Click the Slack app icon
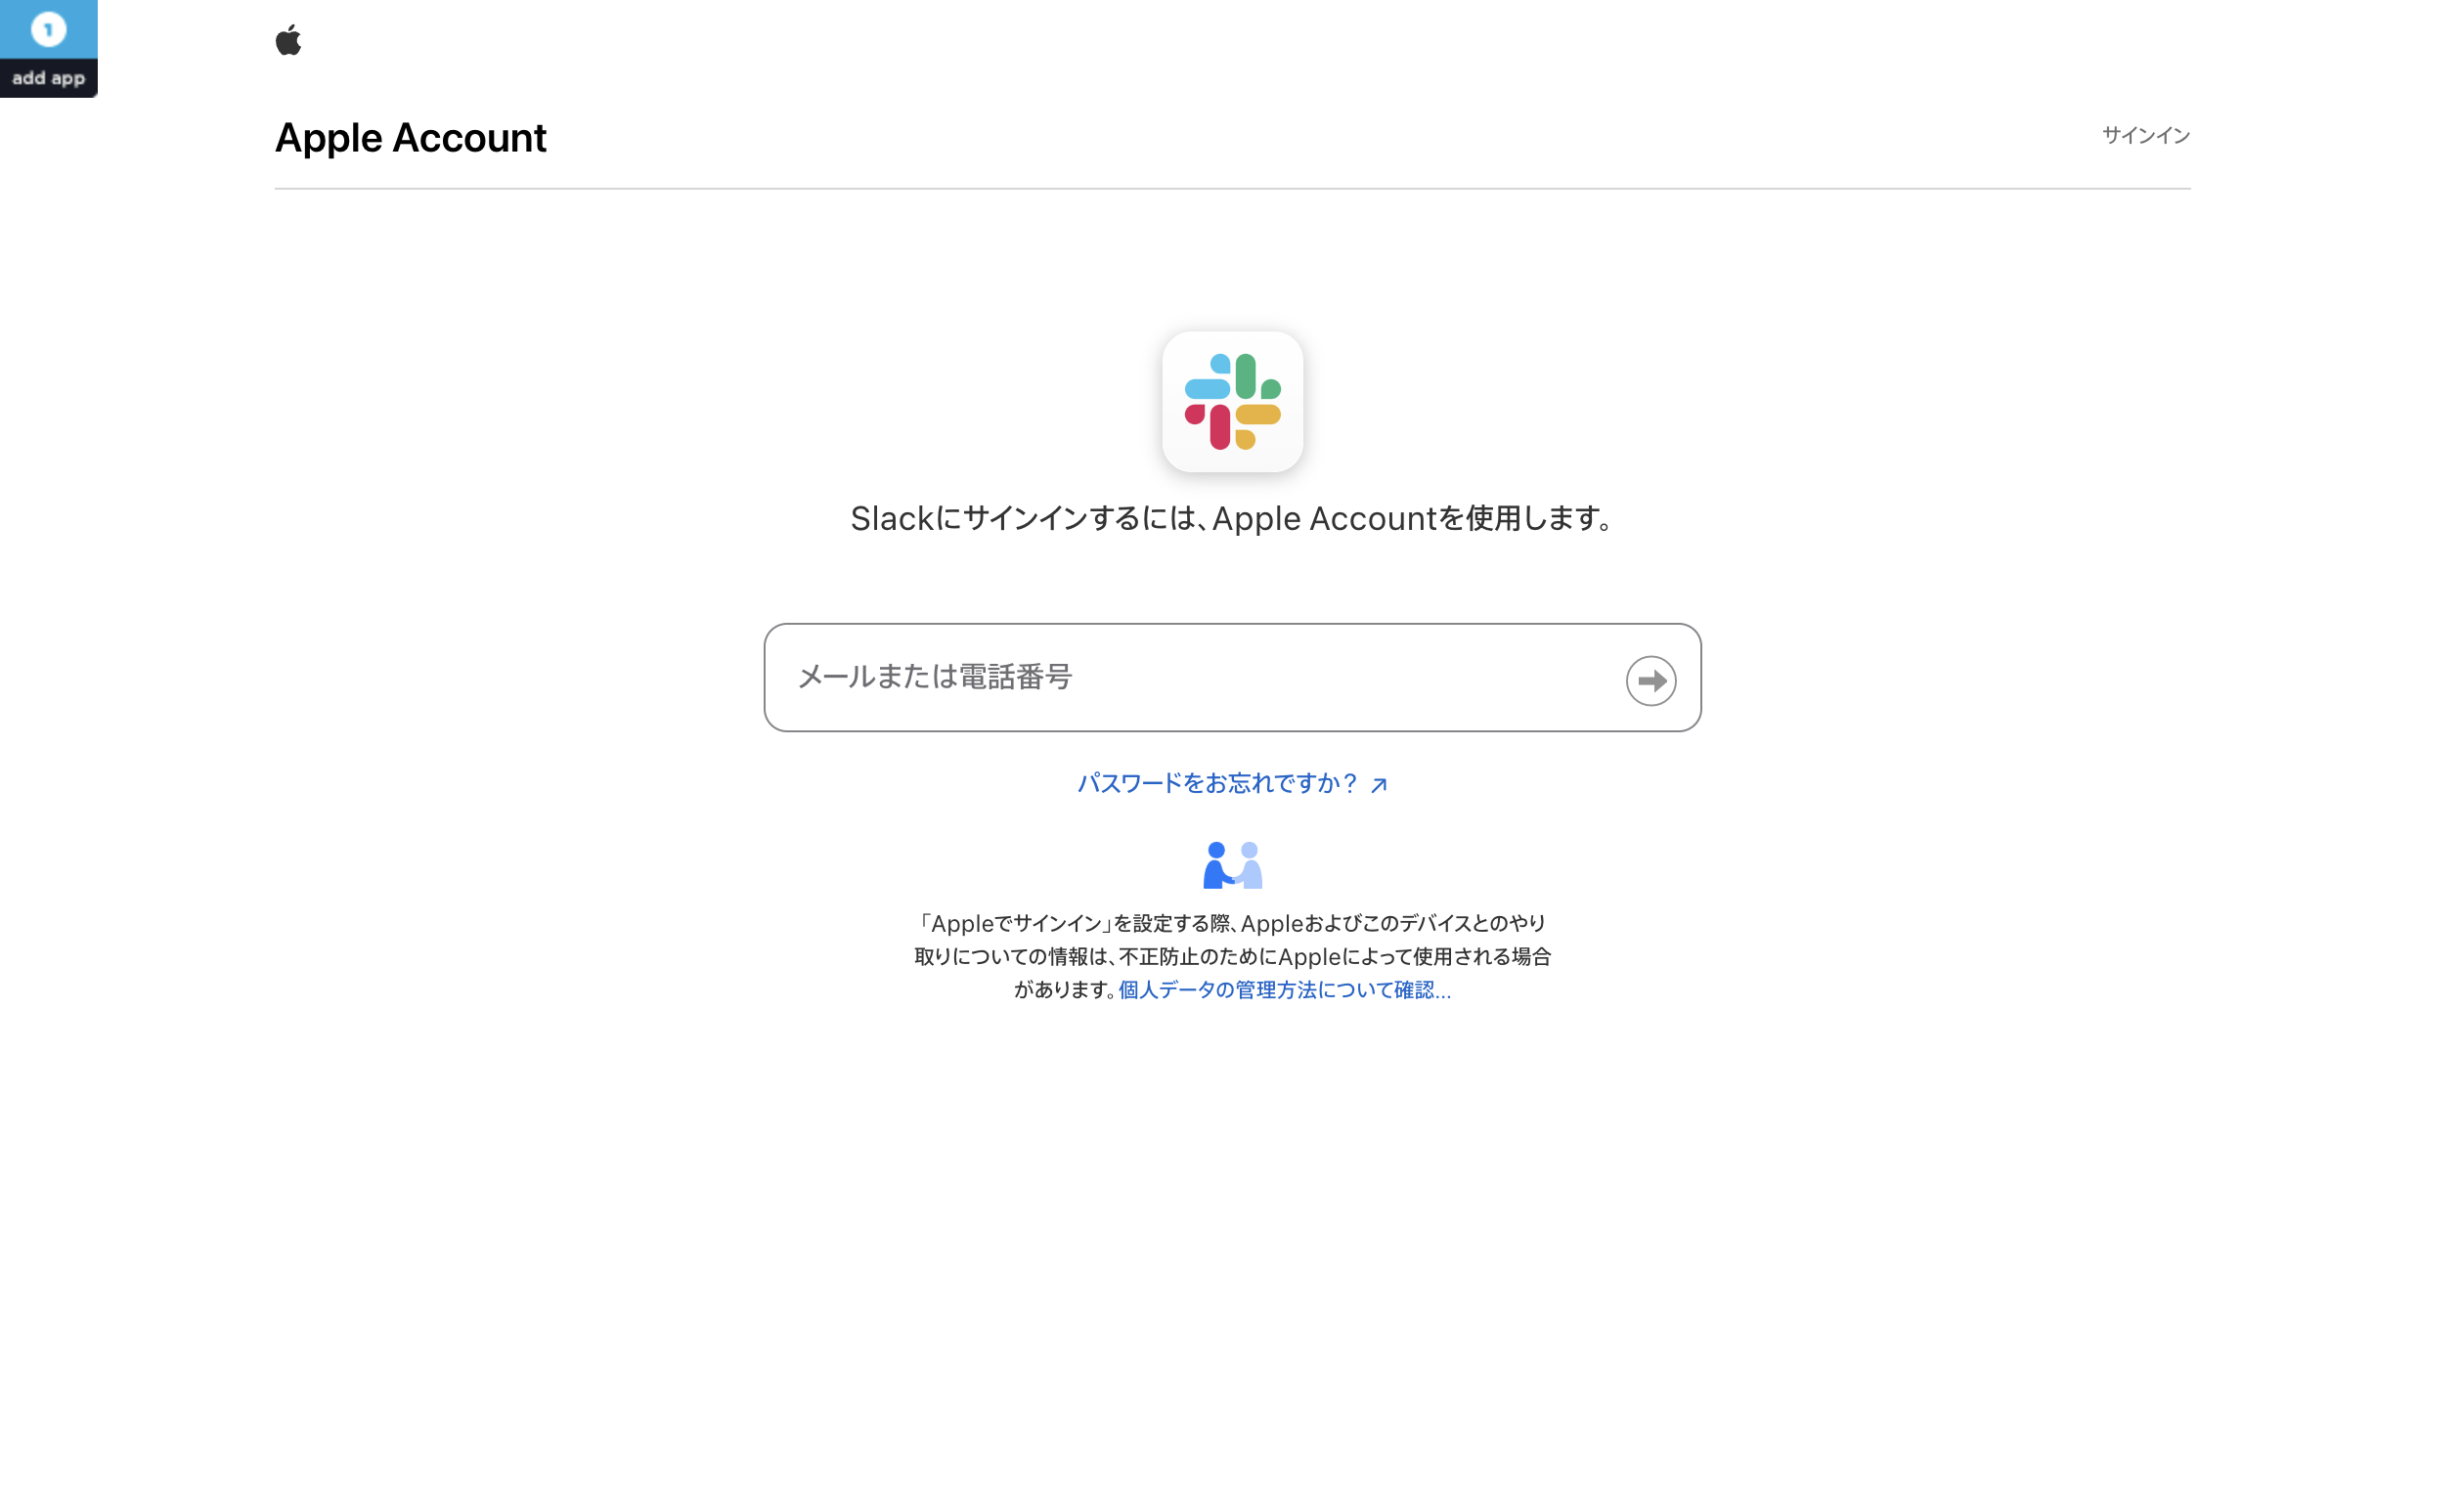Screen dimensions: 2464x1492 [x=1232, y=401]
